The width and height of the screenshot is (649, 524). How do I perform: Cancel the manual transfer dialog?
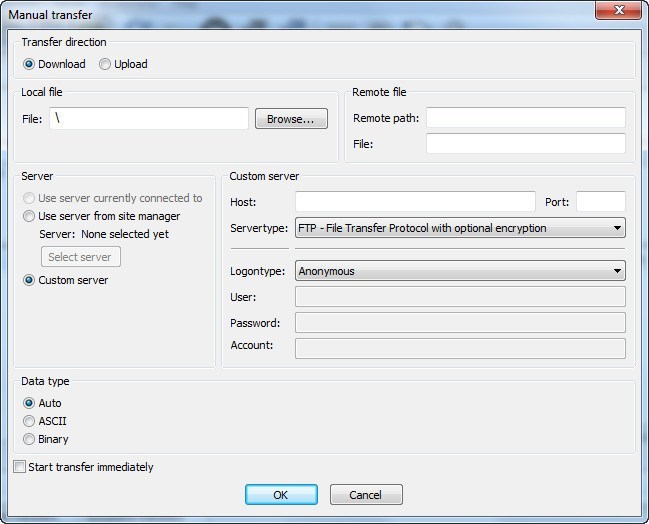click(366, 495)
